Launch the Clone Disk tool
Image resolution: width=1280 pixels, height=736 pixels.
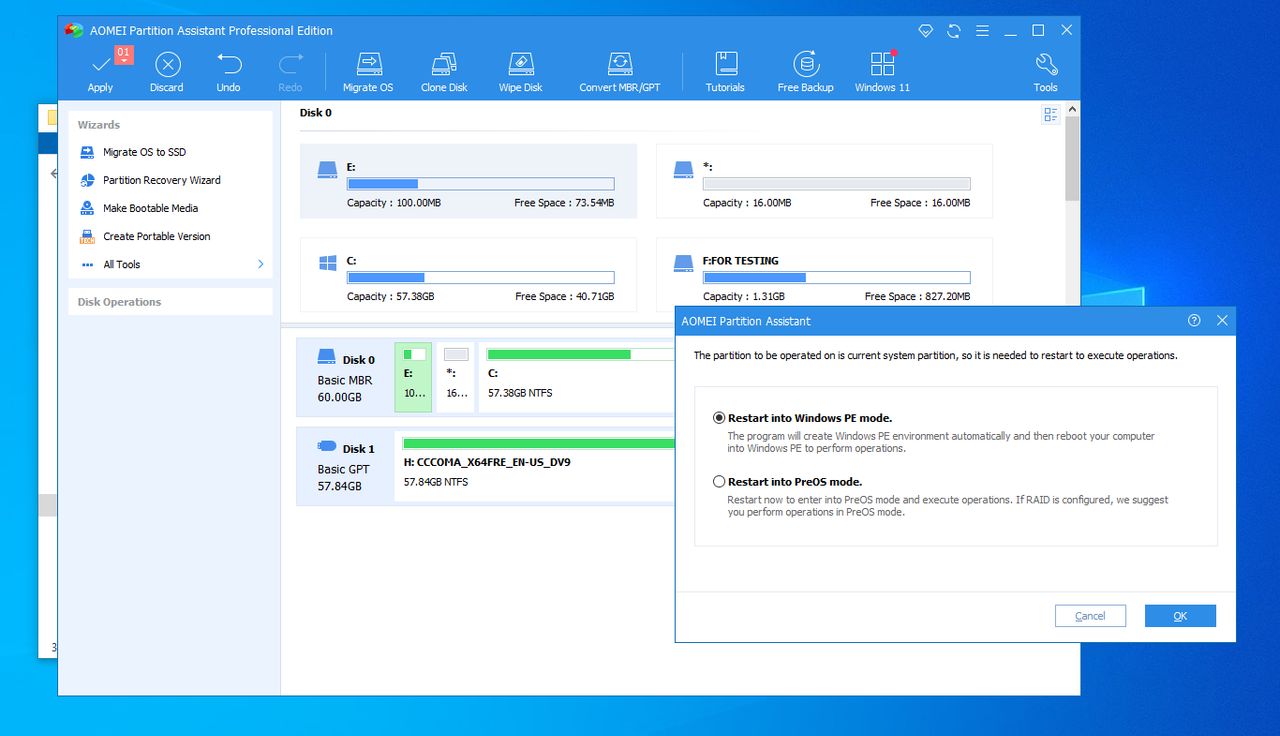(x=444, y=72)
